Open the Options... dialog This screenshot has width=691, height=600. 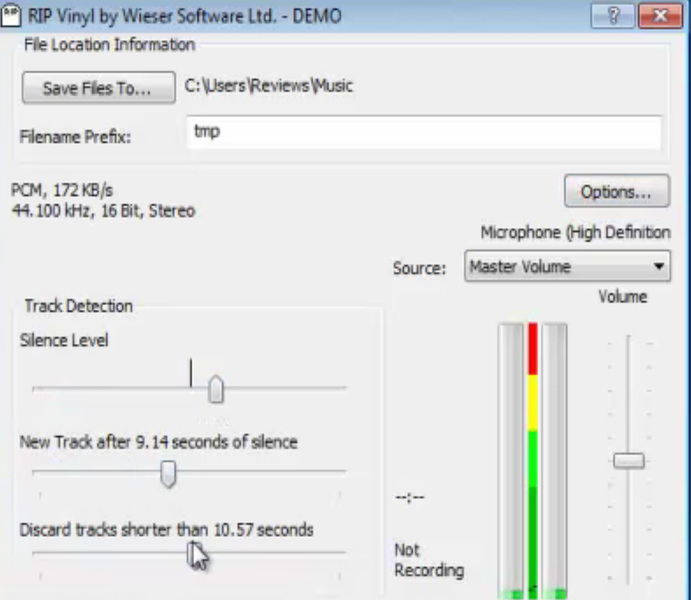(x=617, y=191)
